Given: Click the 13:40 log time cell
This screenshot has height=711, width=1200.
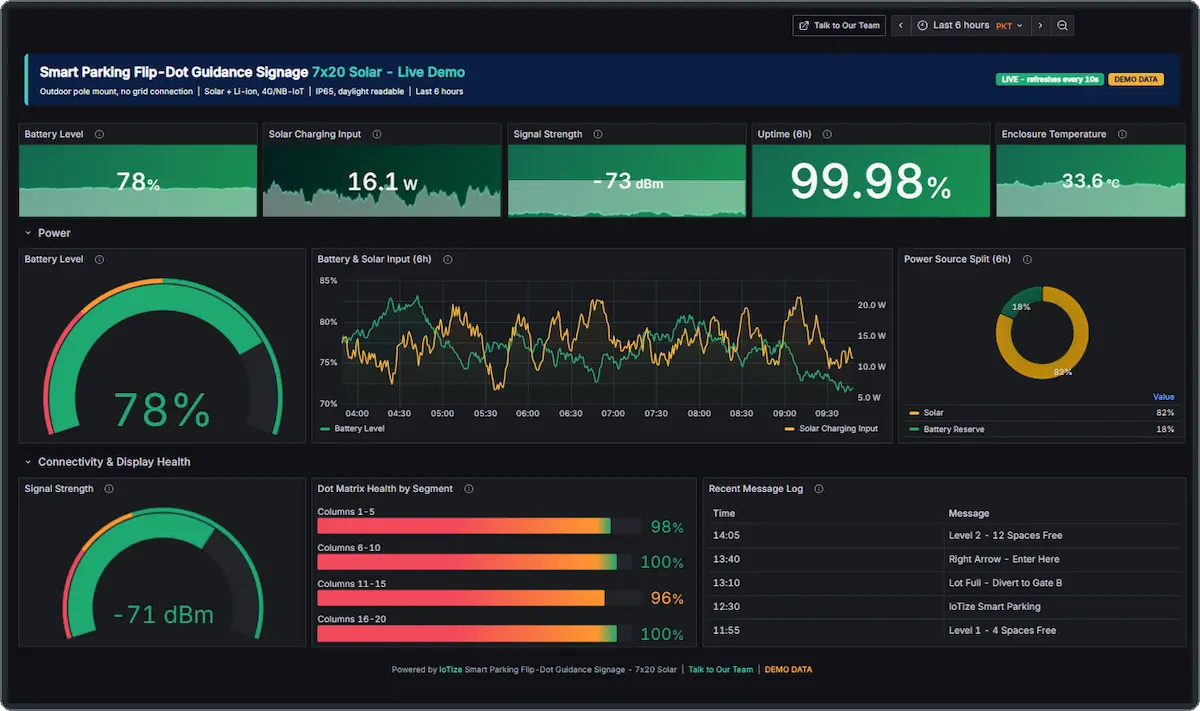Looking at the screenshot, I should point(726,559).
